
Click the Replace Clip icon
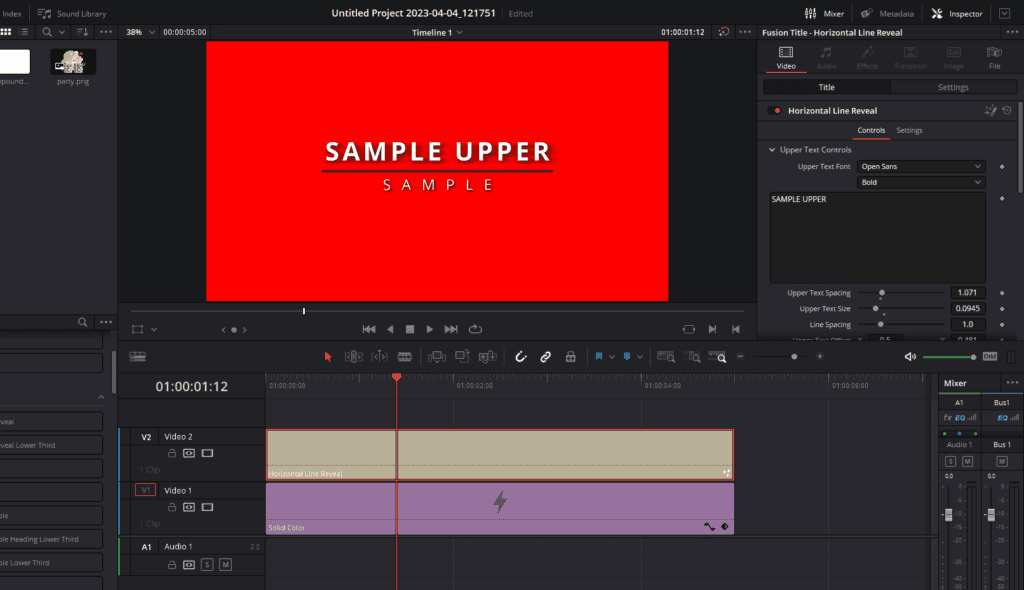point(487,357)
